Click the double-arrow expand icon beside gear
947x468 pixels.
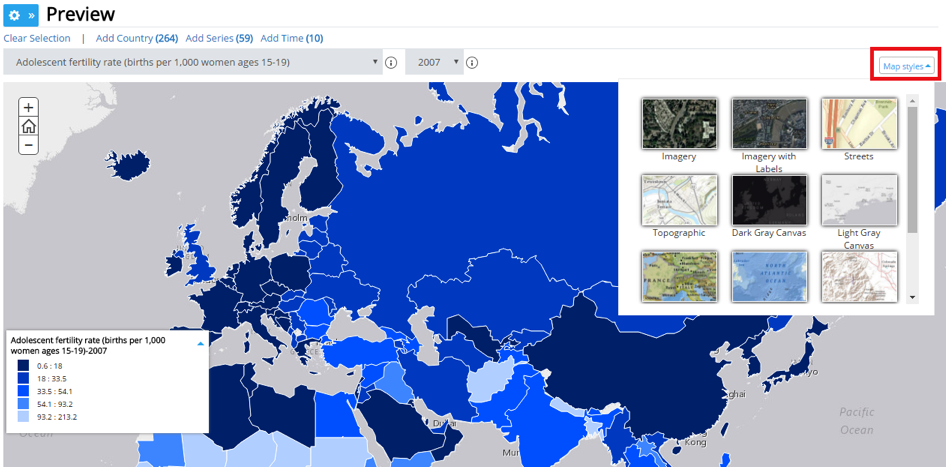click(30, 15)
